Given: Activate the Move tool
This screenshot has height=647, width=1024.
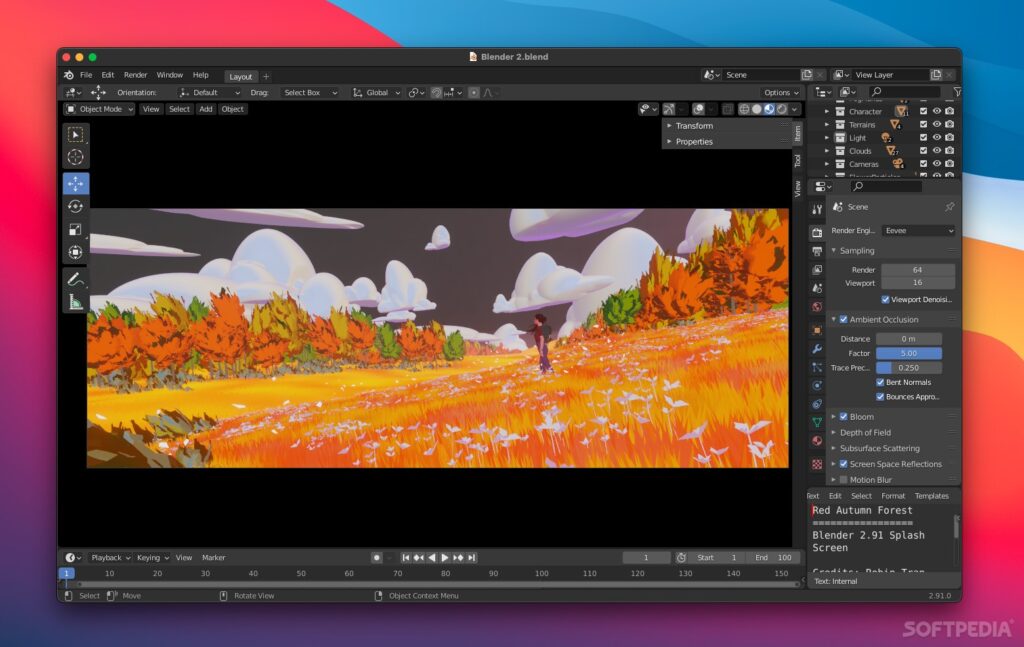Looking at the screenshot, I should click(76, 183).
